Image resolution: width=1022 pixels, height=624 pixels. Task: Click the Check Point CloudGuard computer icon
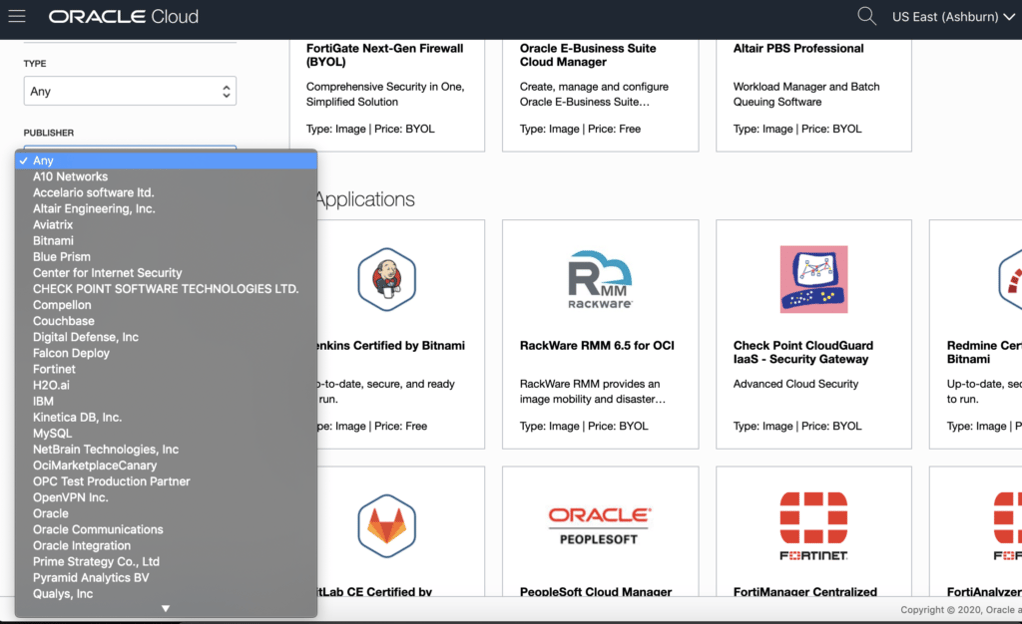click(x=813, y=279)
